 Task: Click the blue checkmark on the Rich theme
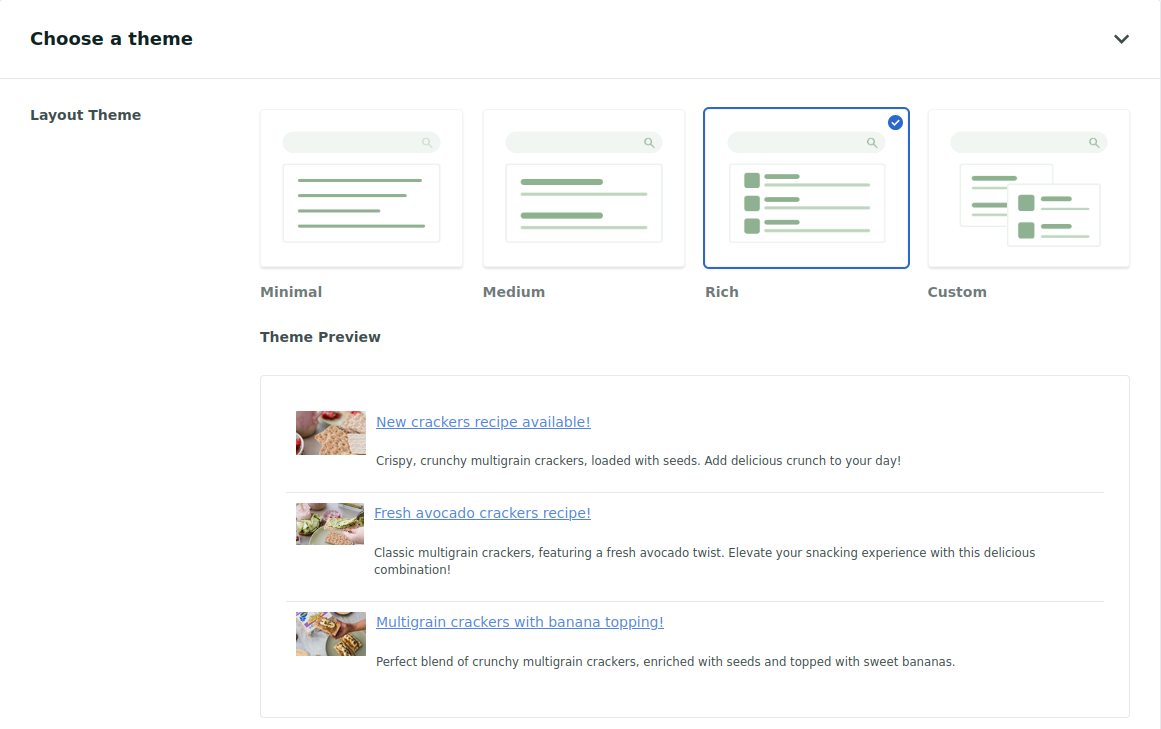(x=895, y=122)
